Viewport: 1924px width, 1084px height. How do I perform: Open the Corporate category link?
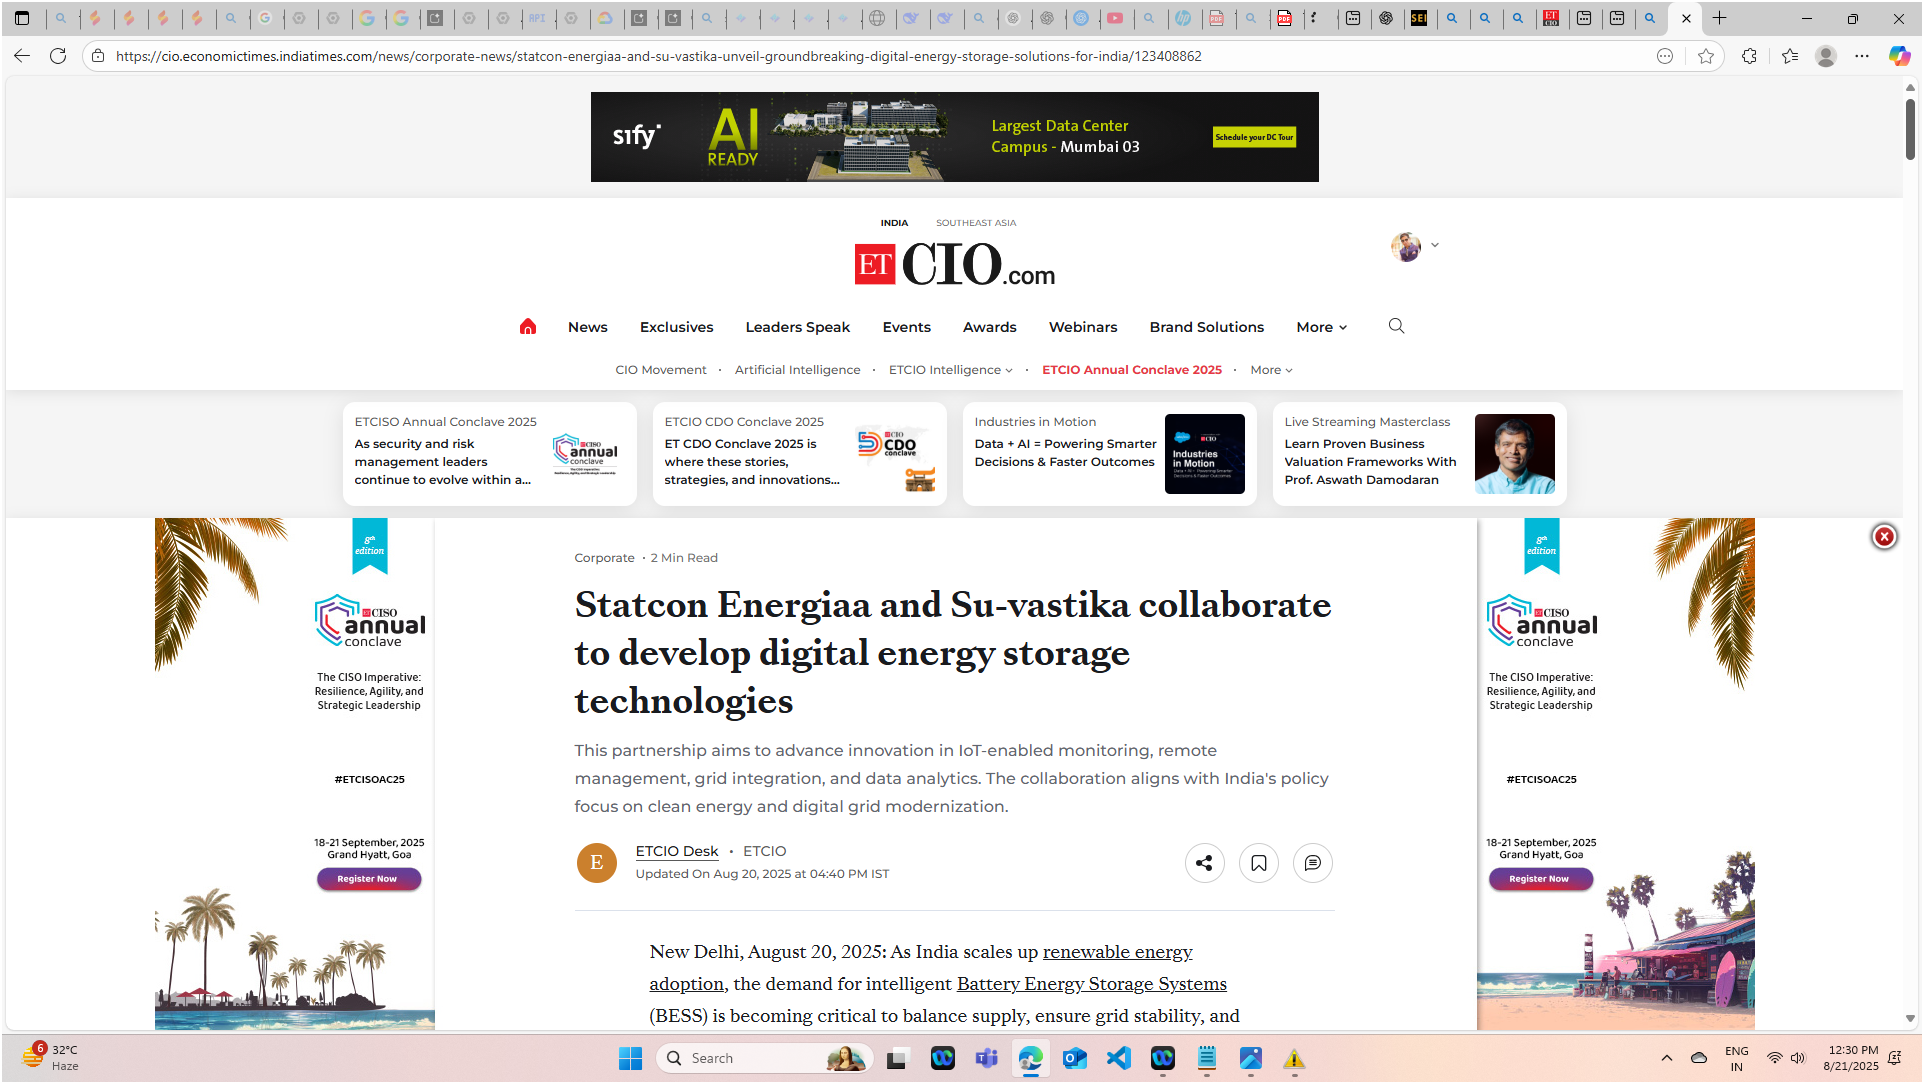tap(604, 558)
